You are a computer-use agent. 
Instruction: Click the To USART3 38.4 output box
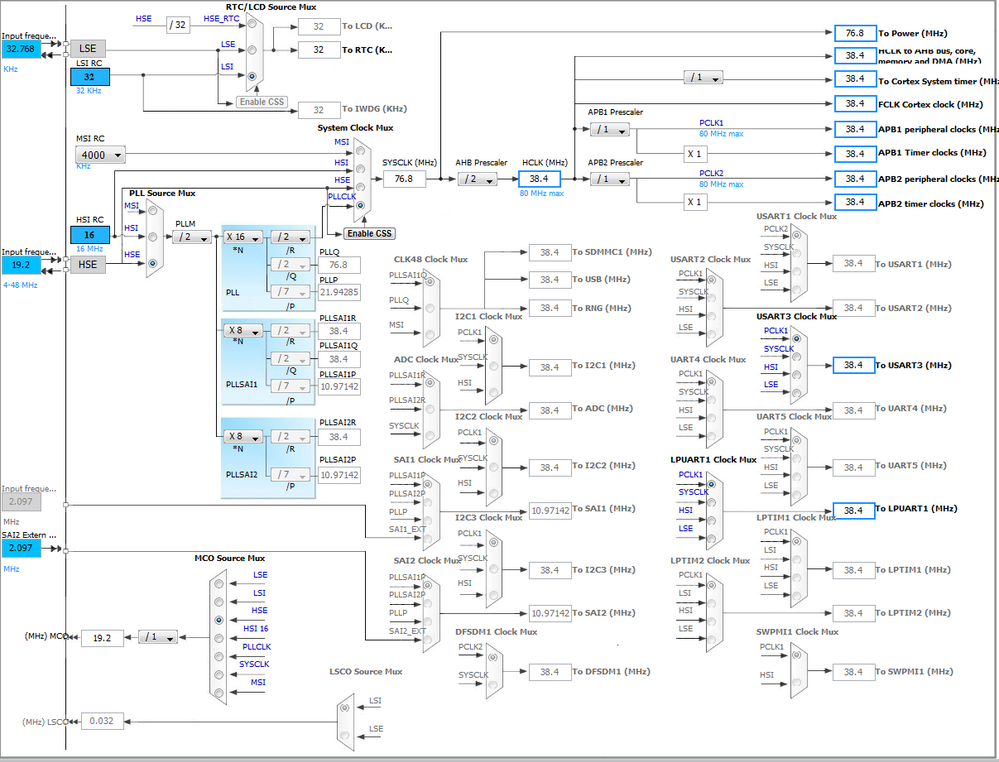coord(854,365)
